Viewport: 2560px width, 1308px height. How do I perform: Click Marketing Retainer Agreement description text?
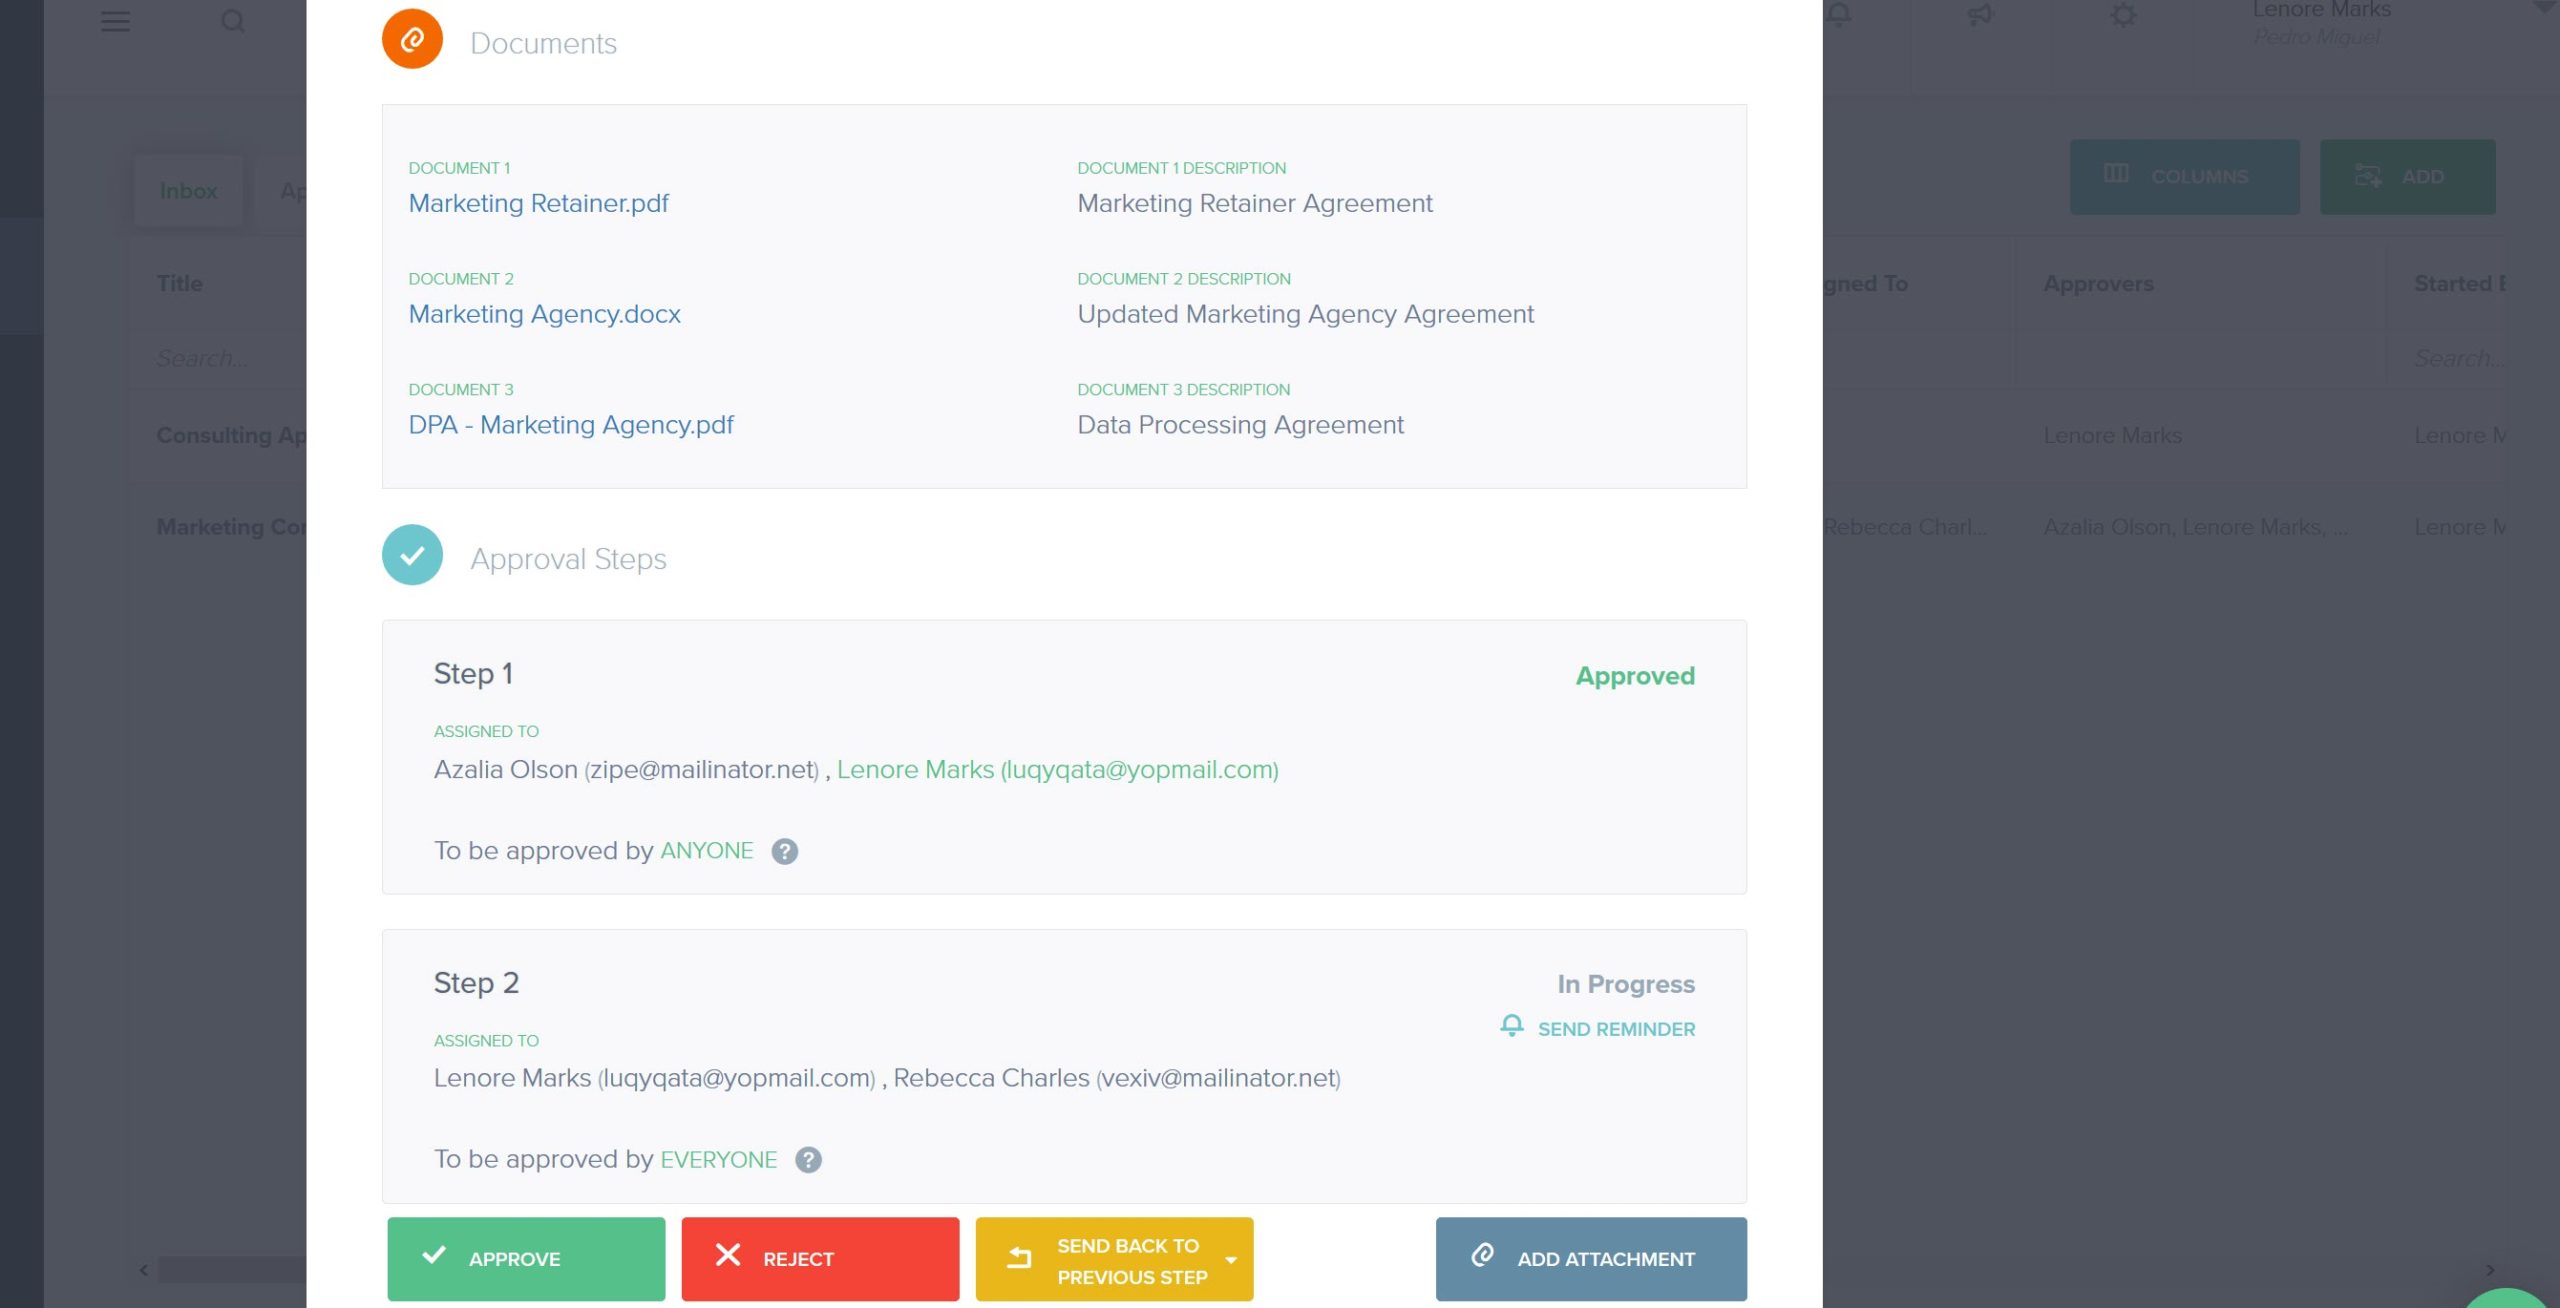click(1255, 203)
